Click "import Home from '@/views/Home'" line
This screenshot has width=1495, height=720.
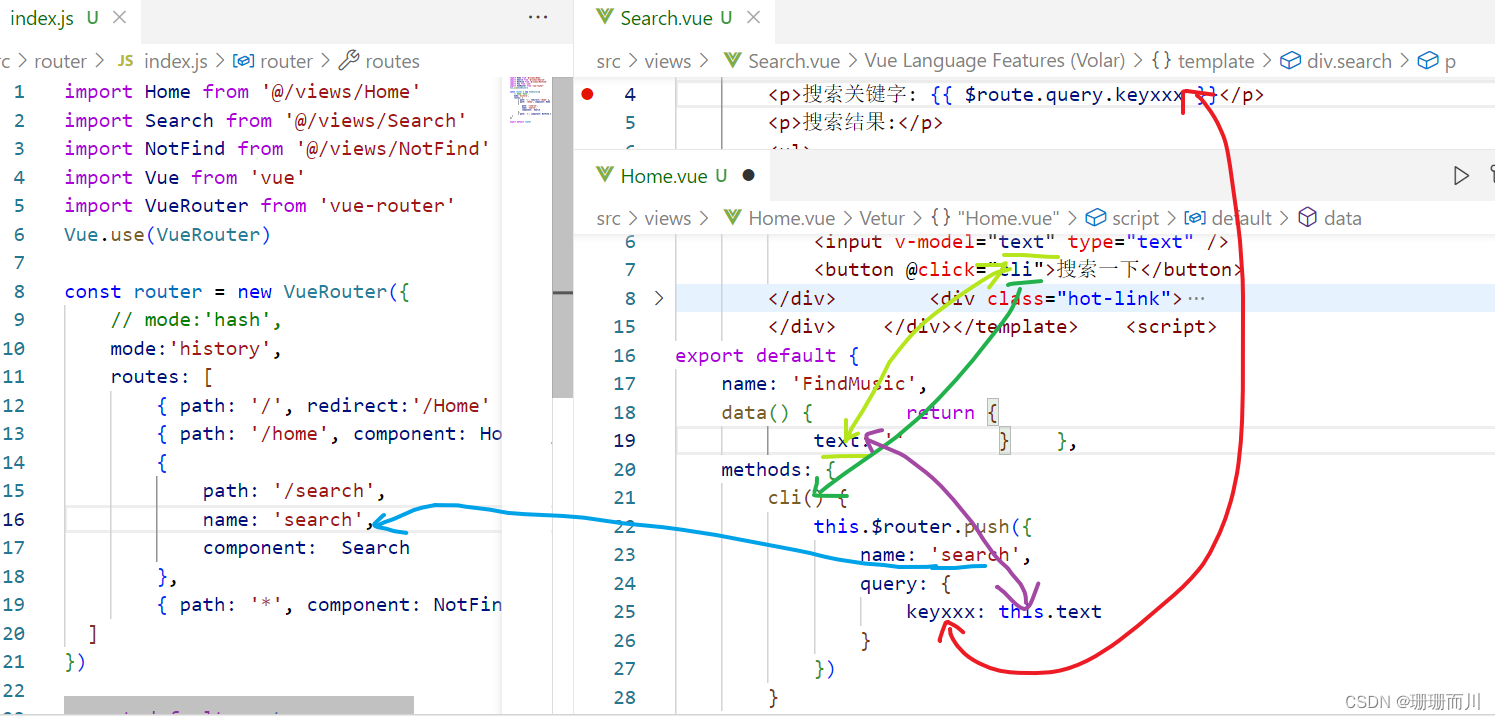tap(242, 91)
